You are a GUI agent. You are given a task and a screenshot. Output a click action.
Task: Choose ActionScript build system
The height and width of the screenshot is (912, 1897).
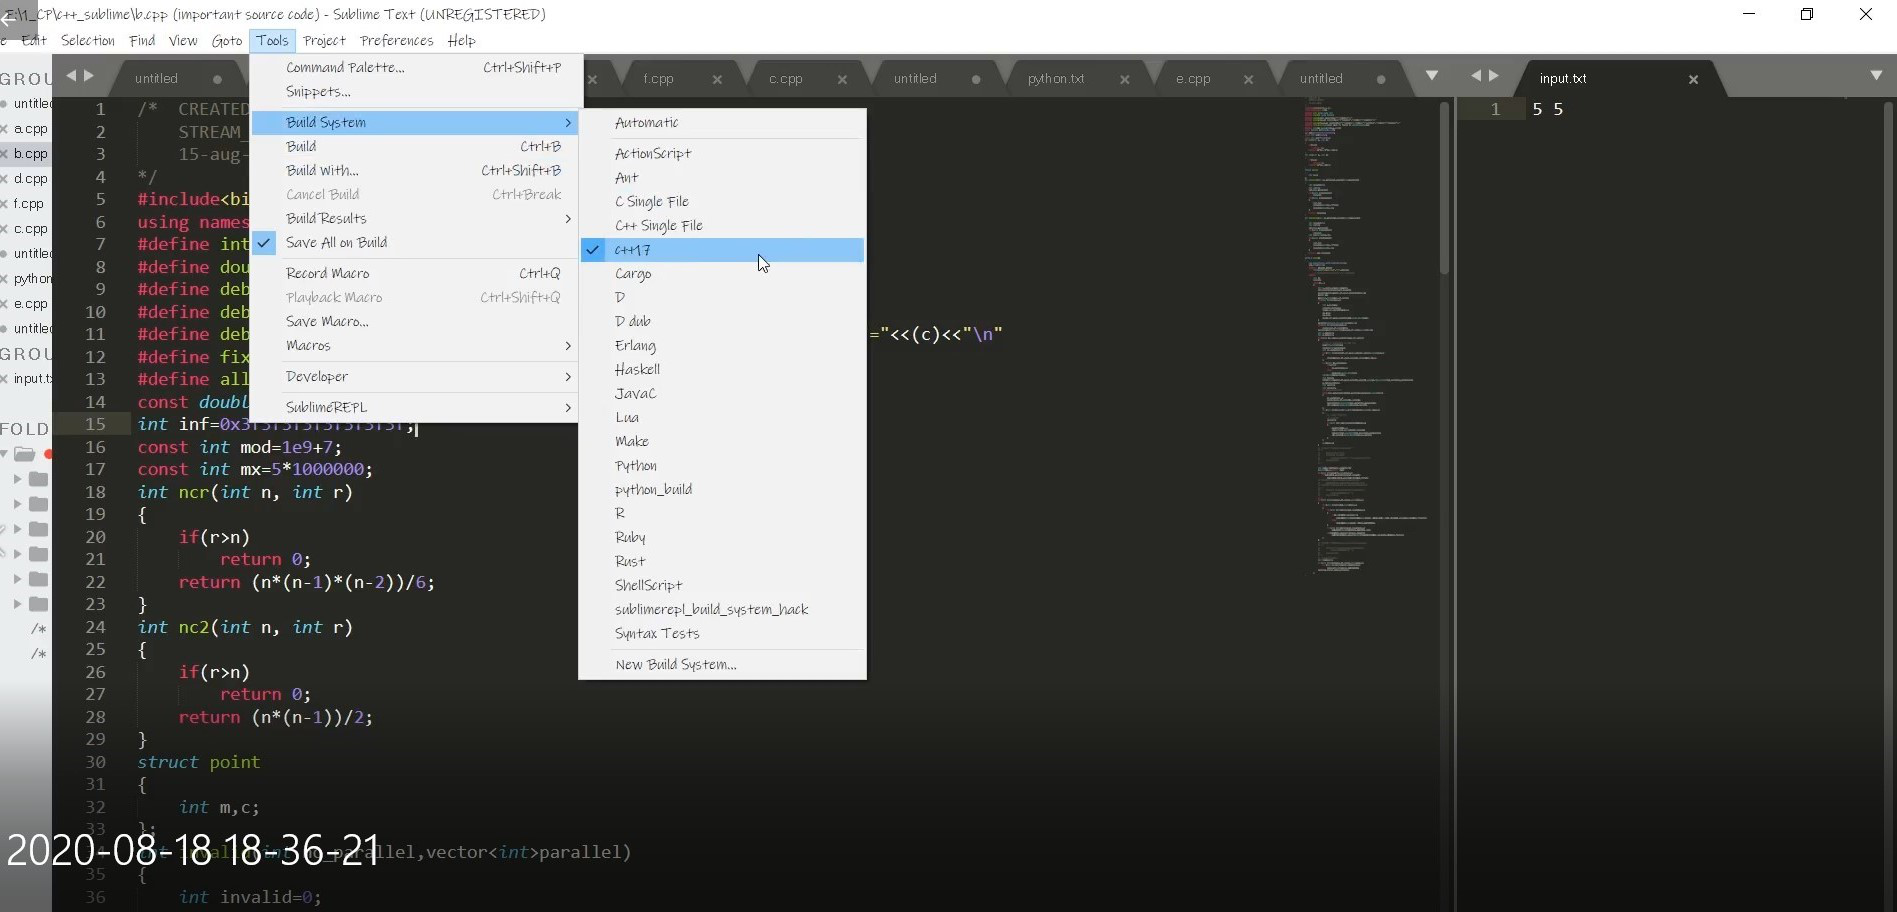[722, 153]
